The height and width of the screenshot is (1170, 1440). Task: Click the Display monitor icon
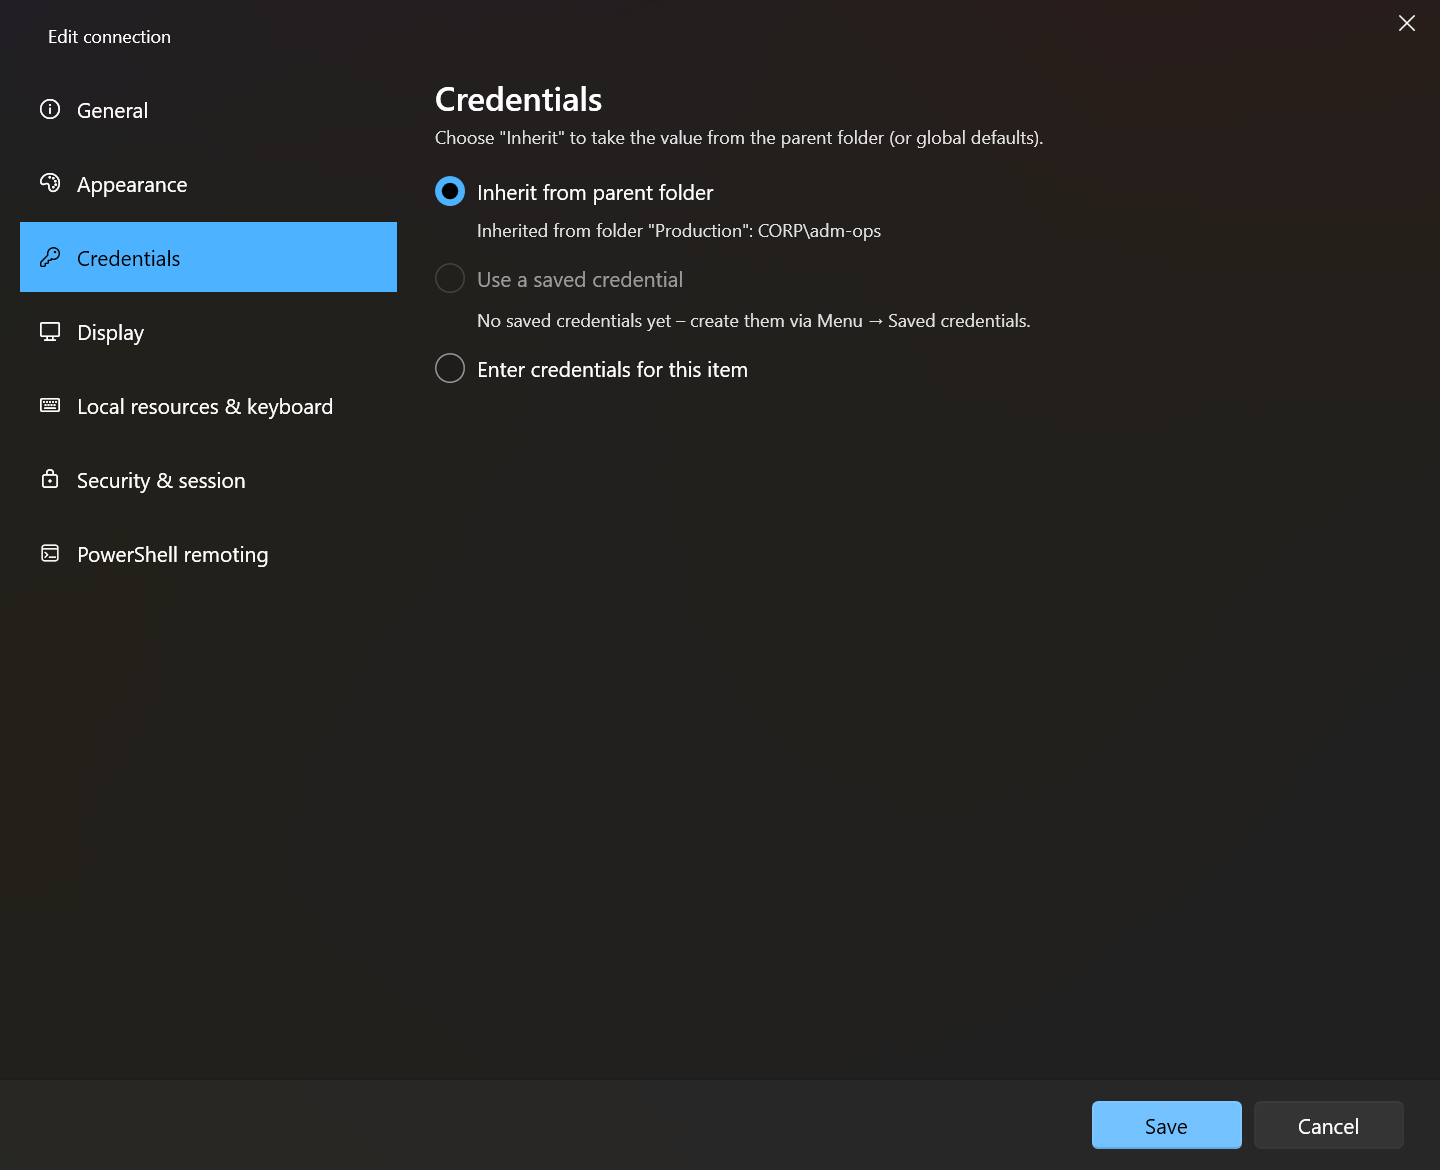tap(50, 331)
